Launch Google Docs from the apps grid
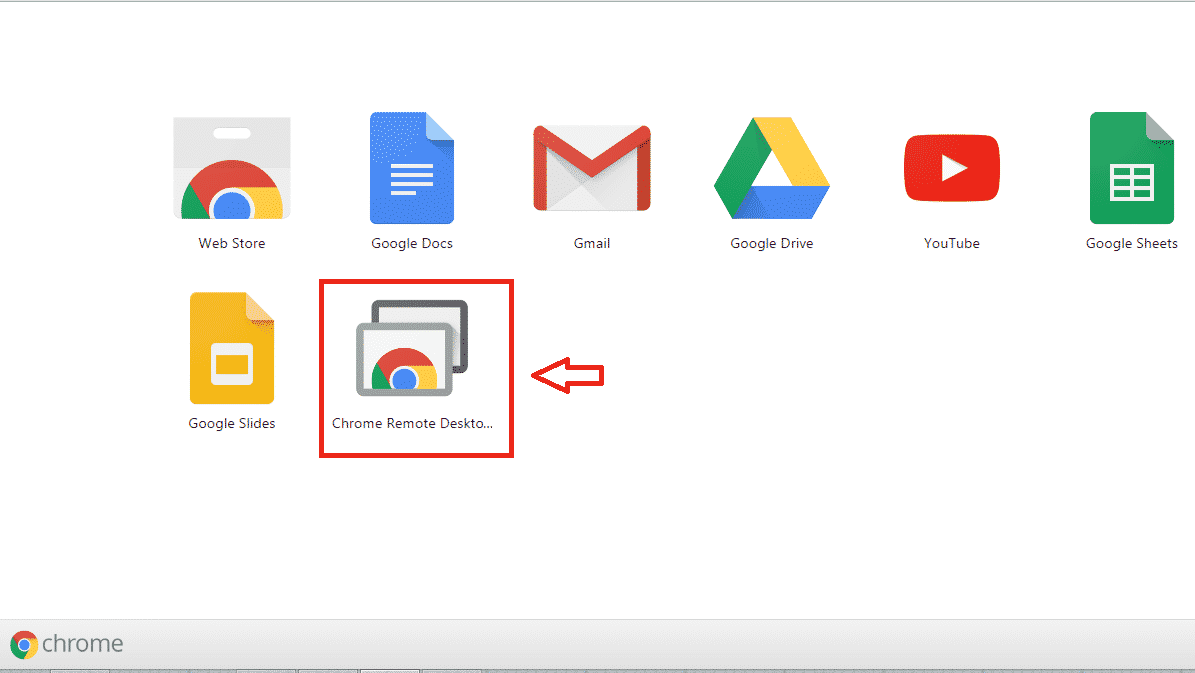1195x673 pixels. tap(412, 168)
